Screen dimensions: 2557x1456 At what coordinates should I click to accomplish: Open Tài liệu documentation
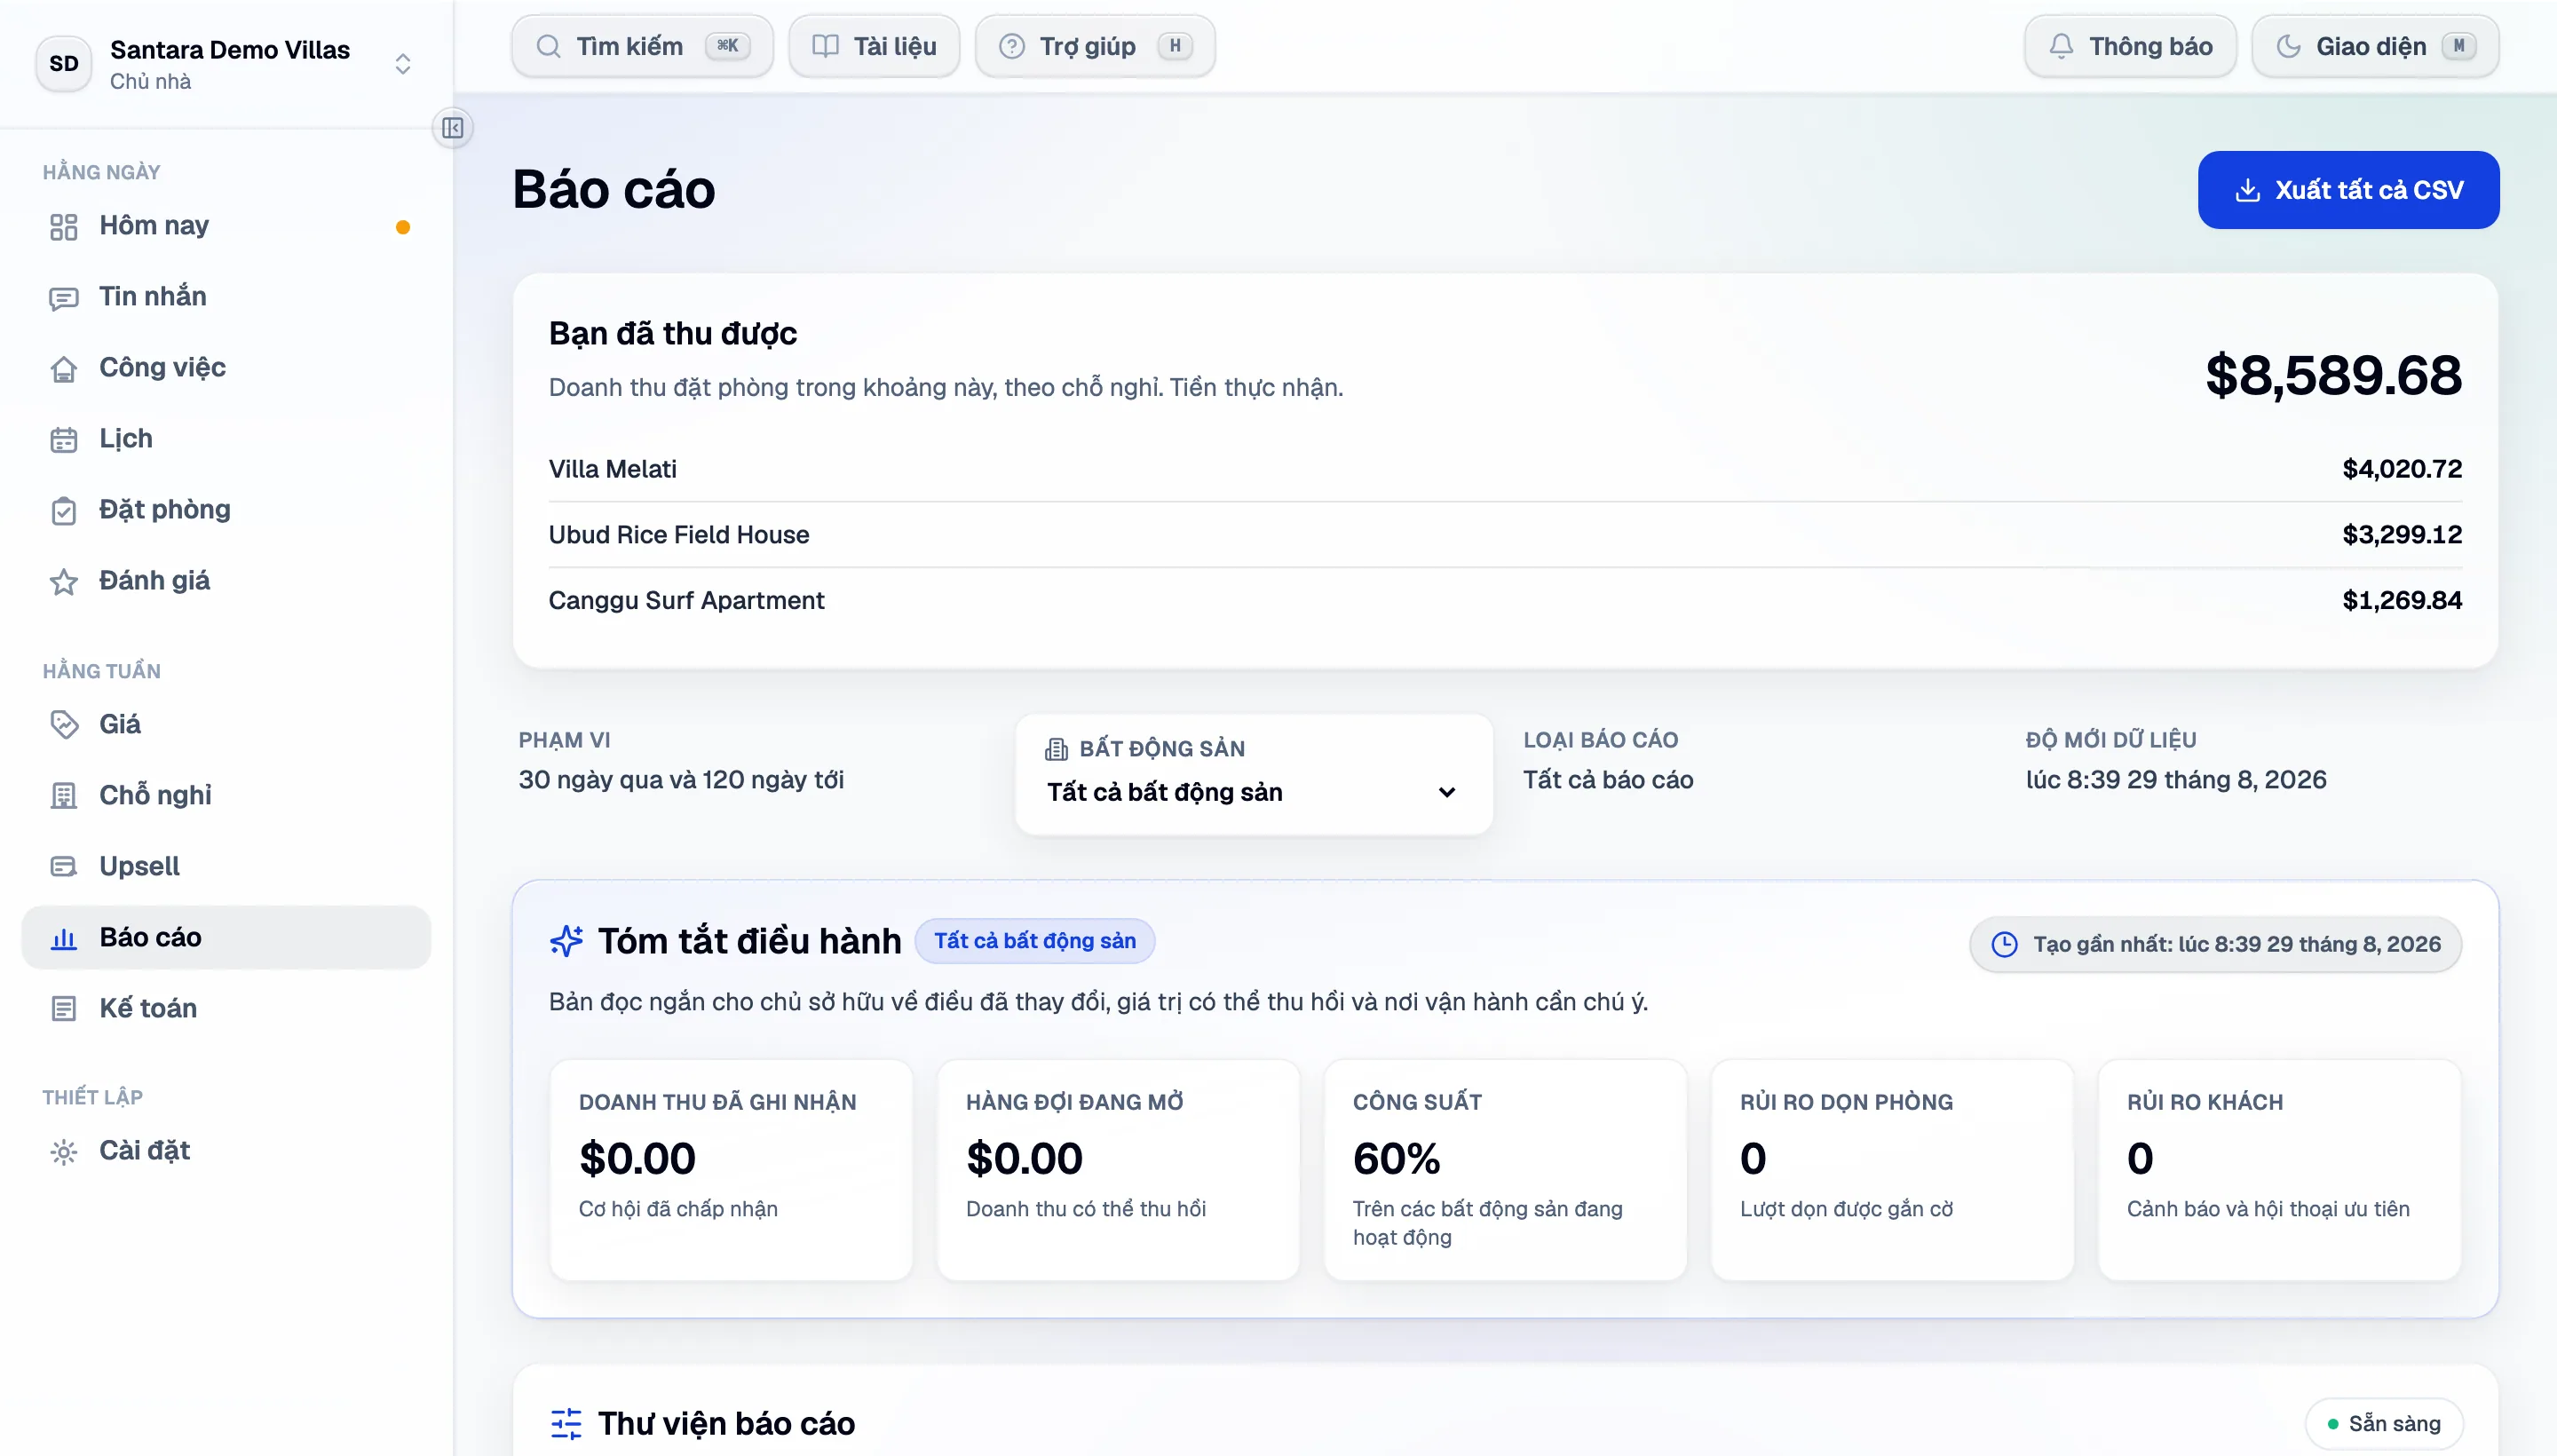[x=874, y=46]
